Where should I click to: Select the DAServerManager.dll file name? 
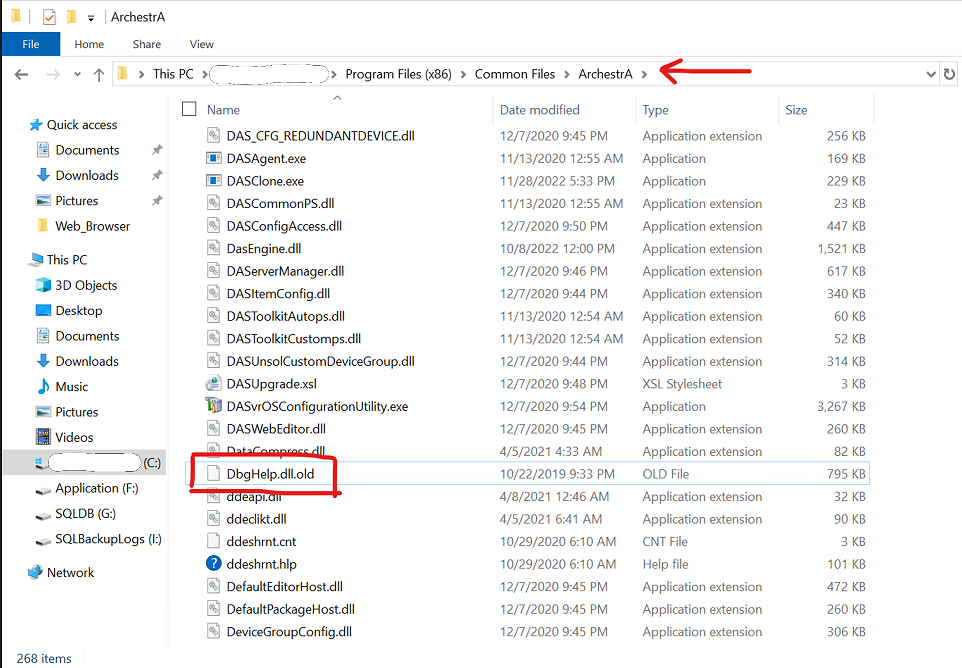tap(285, 271)
